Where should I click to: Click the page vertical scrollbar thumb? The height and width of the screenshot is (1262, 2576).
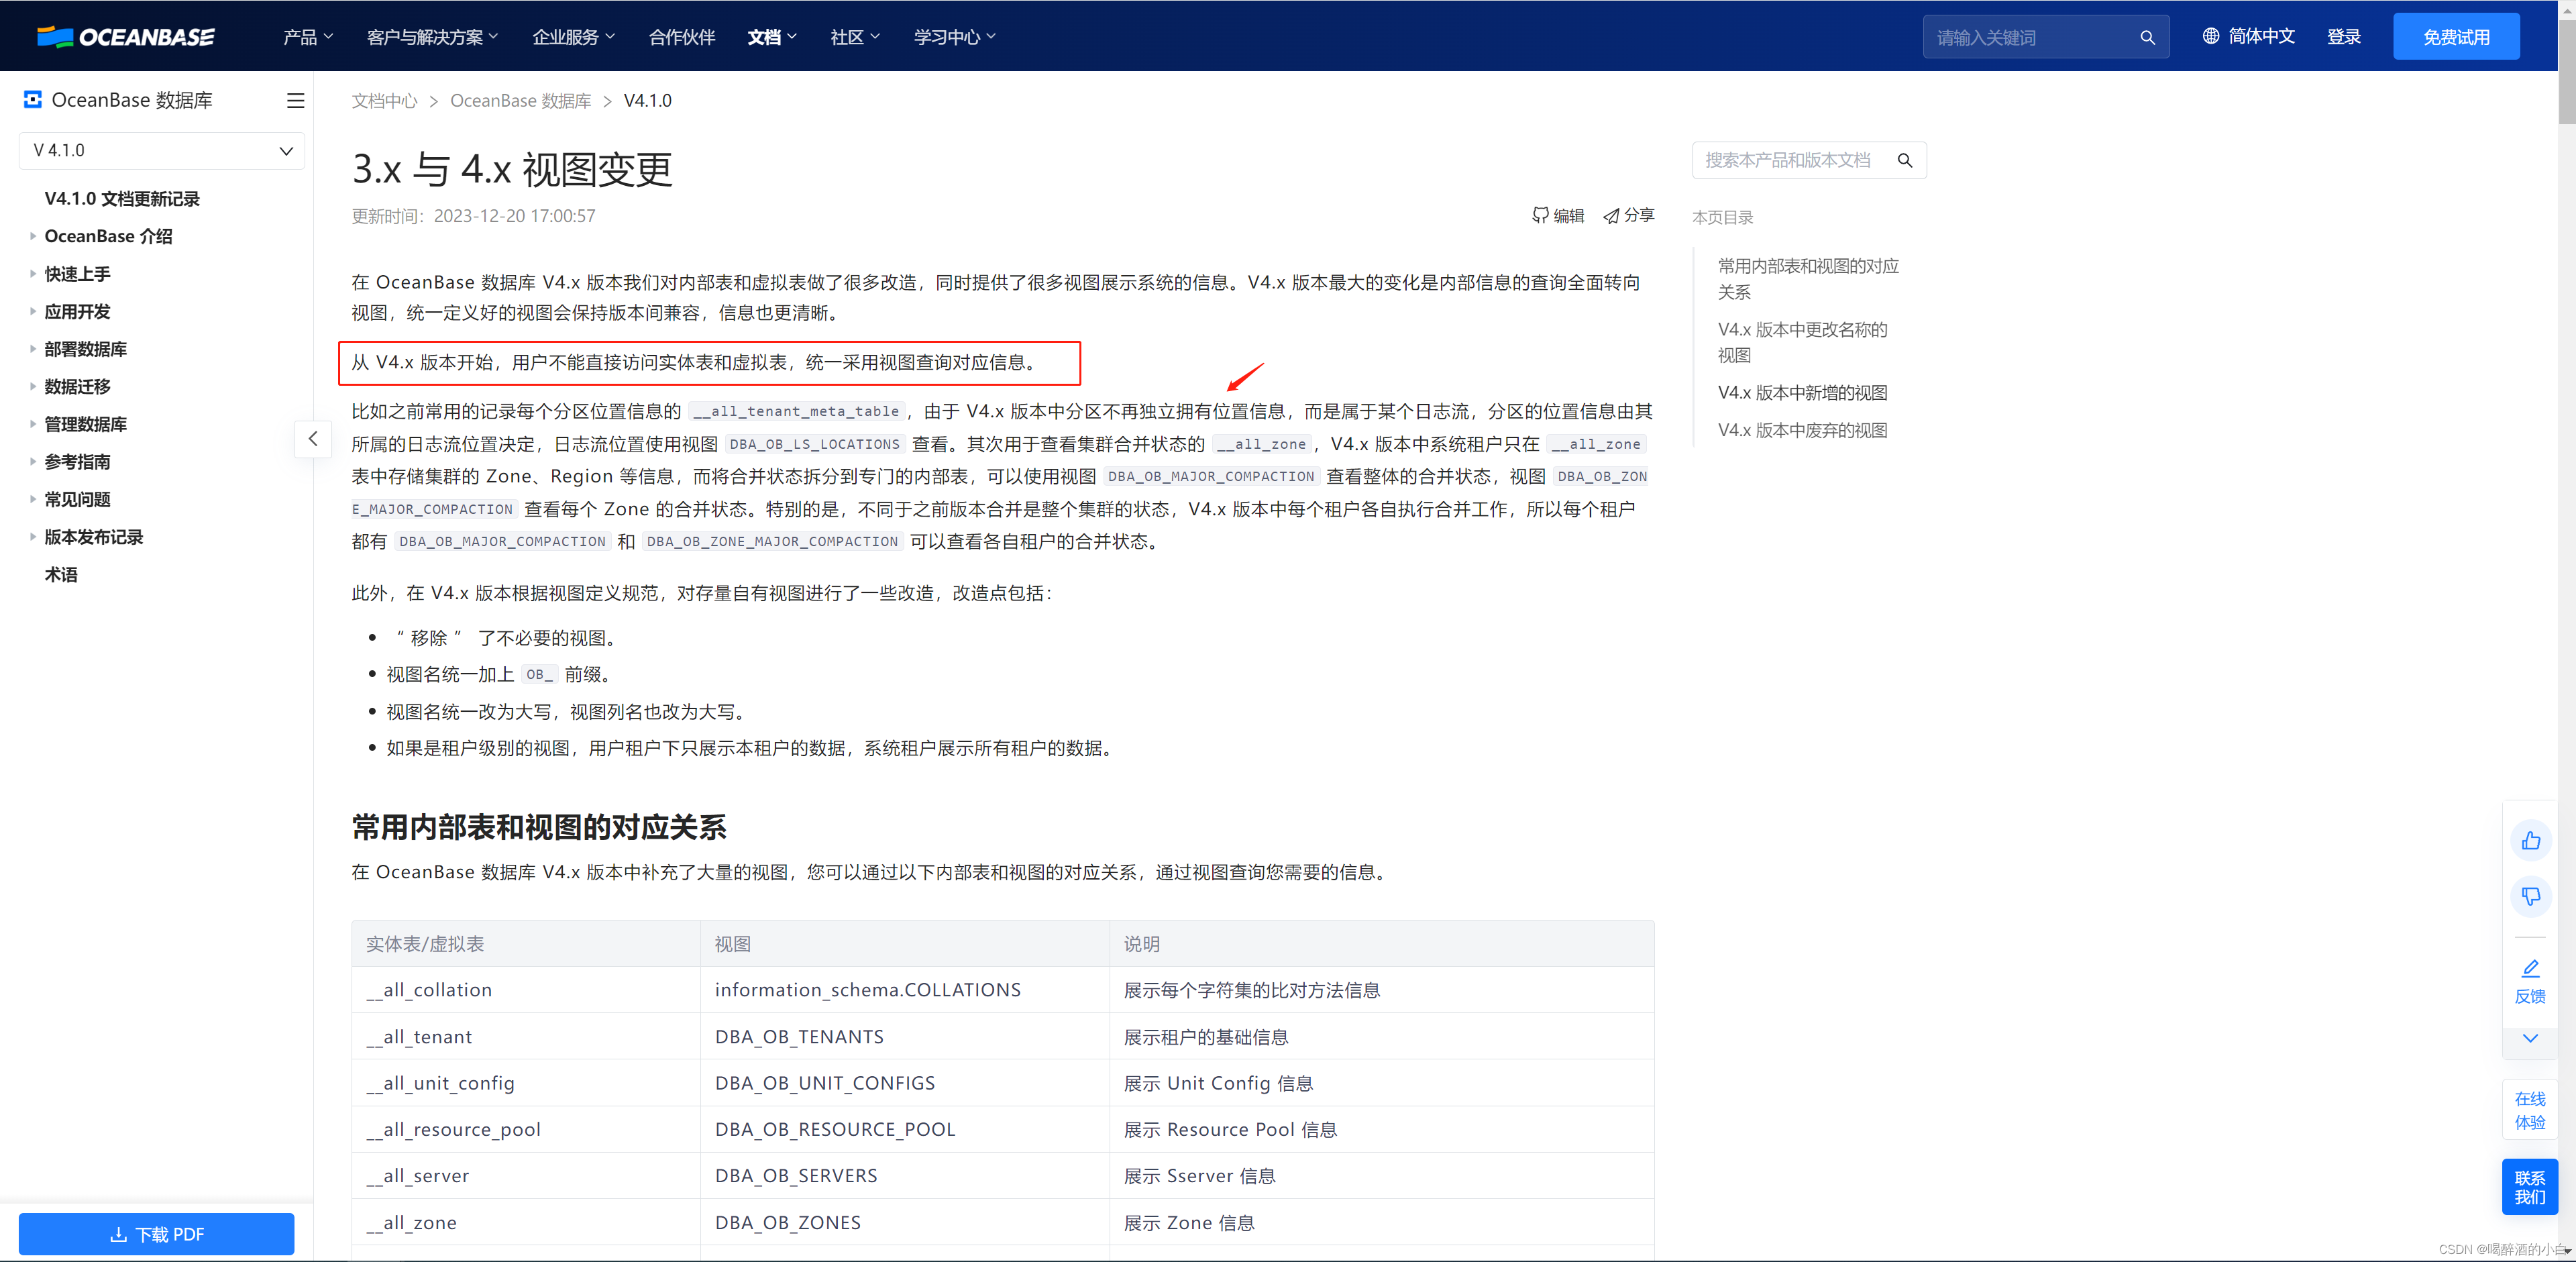(x=2566, y=72)
